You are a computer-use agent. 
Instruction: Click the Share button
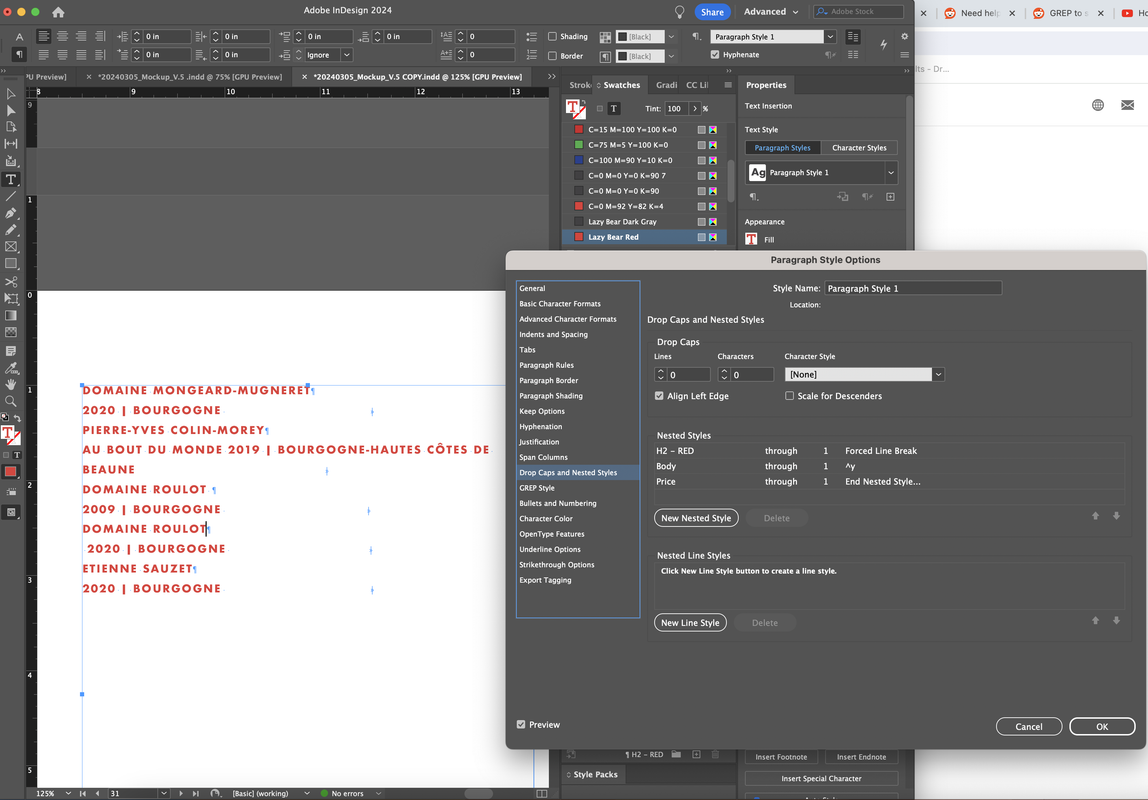(712, 12)
